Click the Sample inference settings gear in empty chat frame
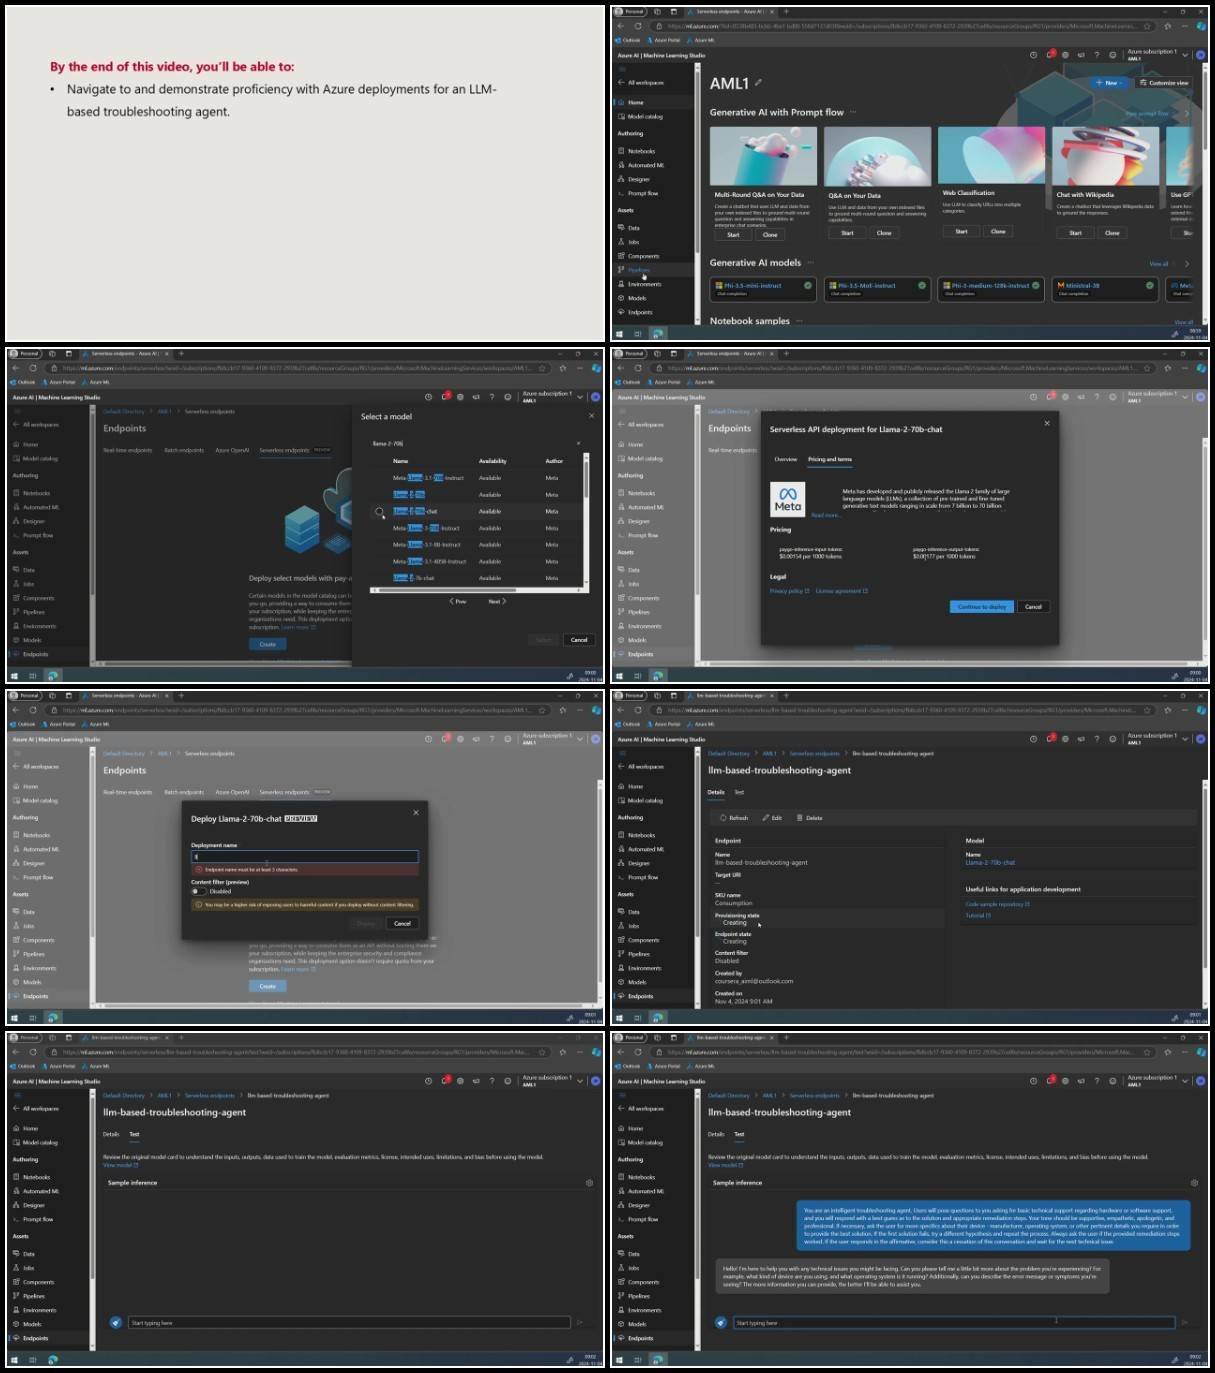The height and width of the screenshot is (1373, 1215). point(589,1183)
